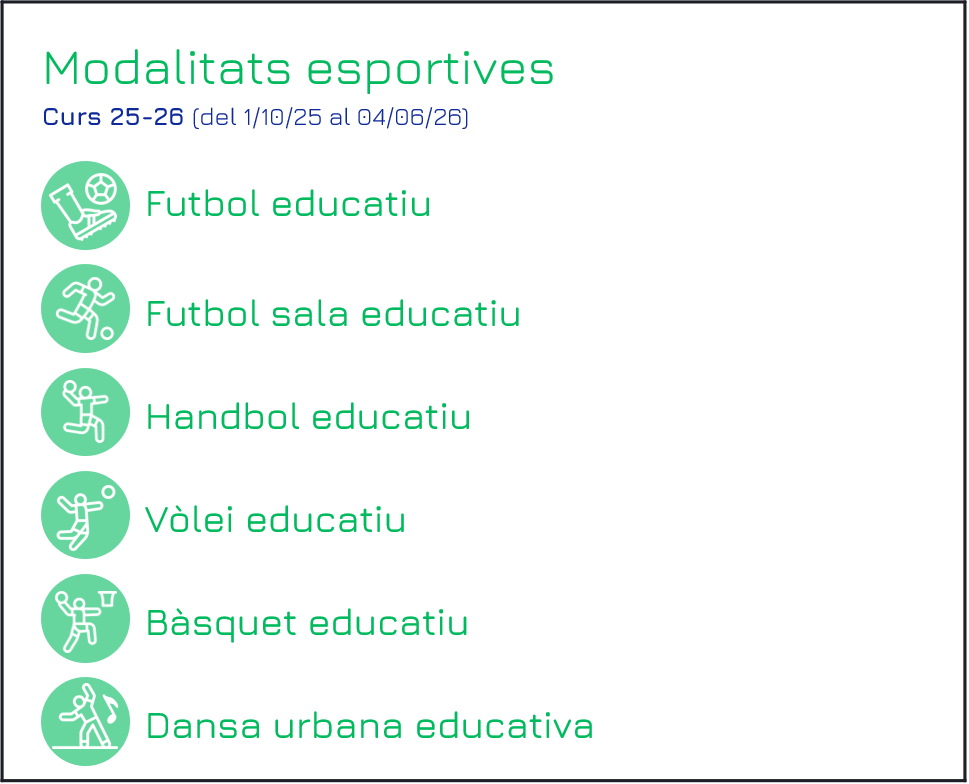
Task: Click the football boot and ball icon
Action: (x=85, y=206)
